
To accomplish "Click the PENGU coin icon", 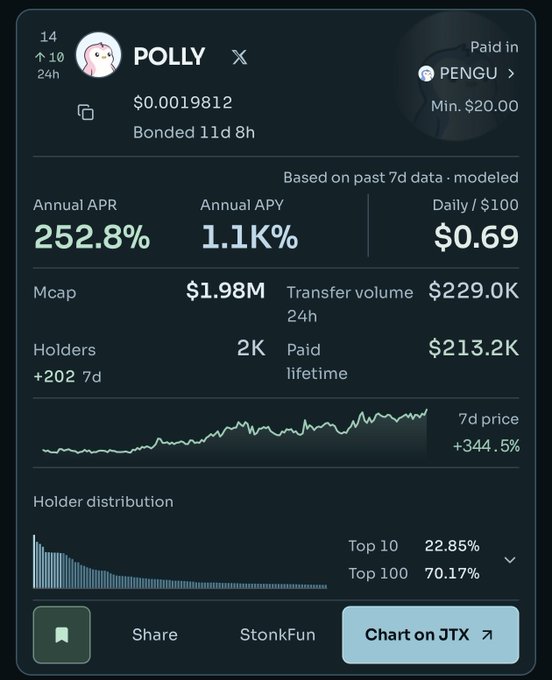I will [x=426, y=74].
